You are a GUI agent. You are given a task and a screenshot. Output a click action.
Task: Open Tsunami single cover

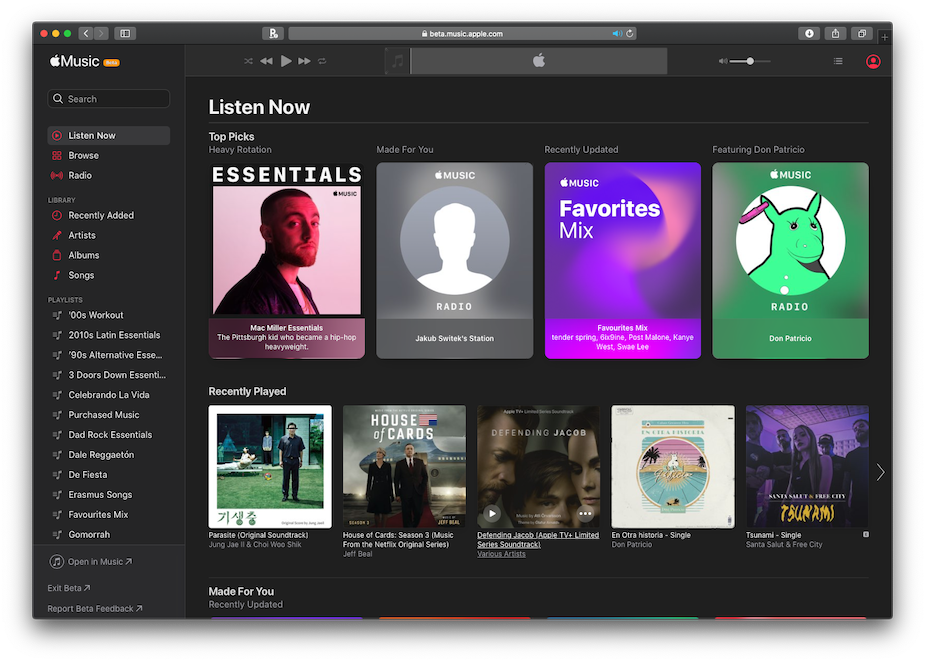808,467
